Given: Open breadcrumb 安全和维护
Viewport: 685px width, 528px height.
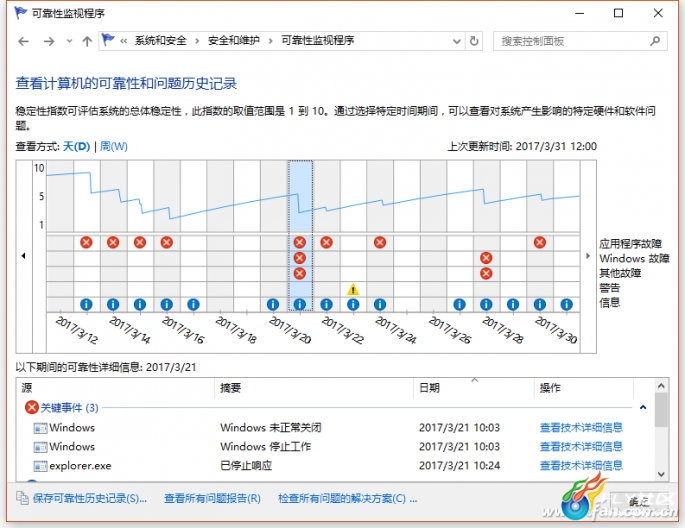Looking at the screenshot, I should [234, 41].
